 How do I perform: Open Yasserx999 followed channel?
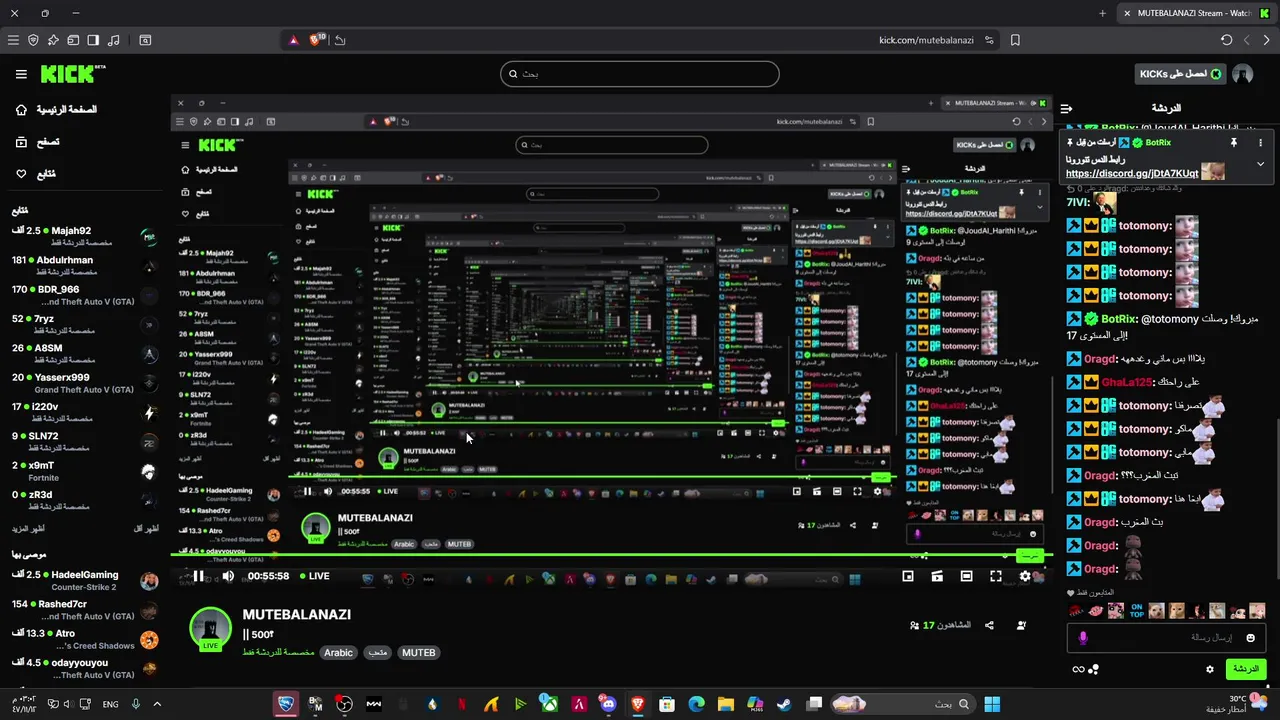(x=85, y=383)
